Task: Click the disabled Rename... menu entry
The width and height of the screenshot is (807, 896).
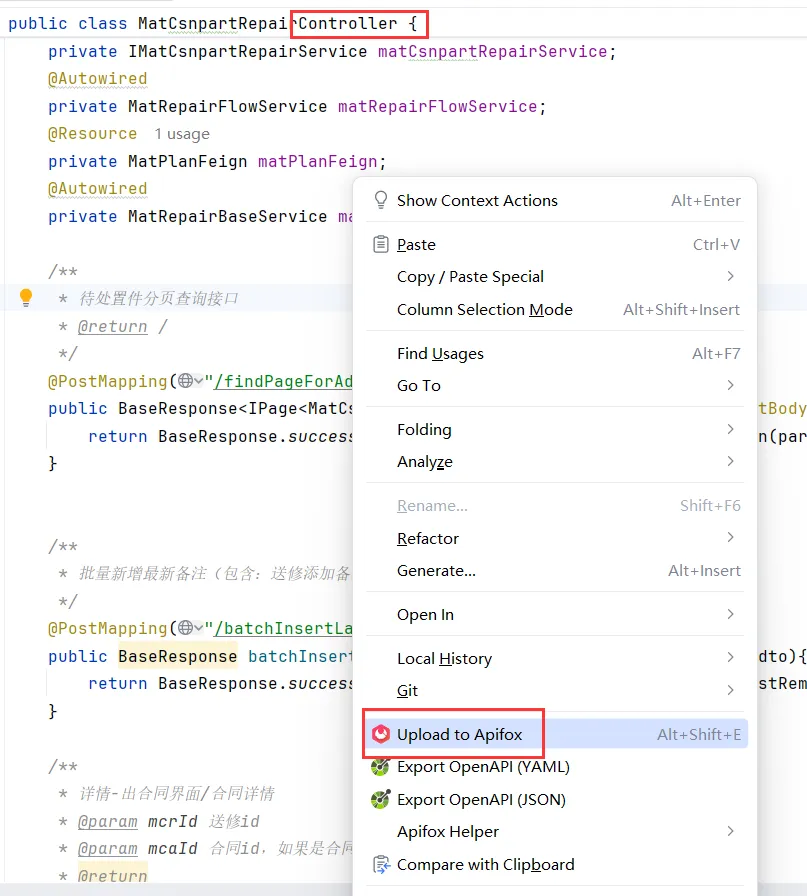Action: coord(556,506)
